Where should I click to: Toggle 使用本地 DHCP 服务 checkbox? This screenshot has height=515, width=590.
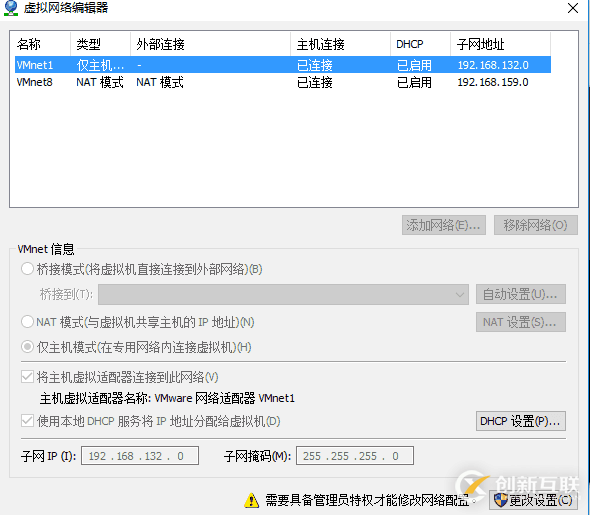(x=27, y=421)
